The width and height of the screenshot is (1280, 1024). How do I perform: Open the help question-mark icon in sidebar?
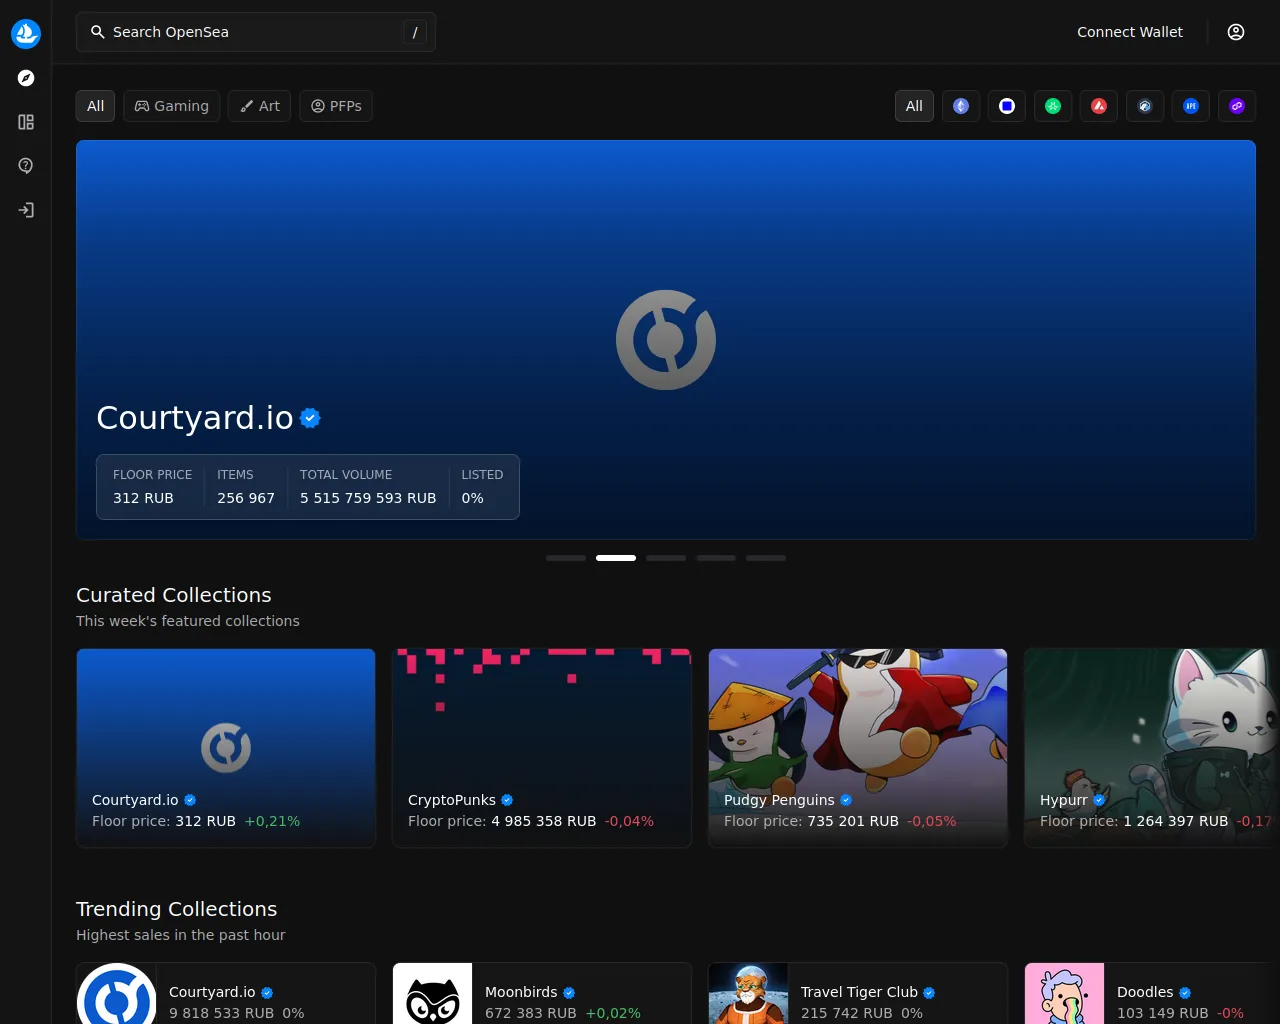(x=26, y=166)
